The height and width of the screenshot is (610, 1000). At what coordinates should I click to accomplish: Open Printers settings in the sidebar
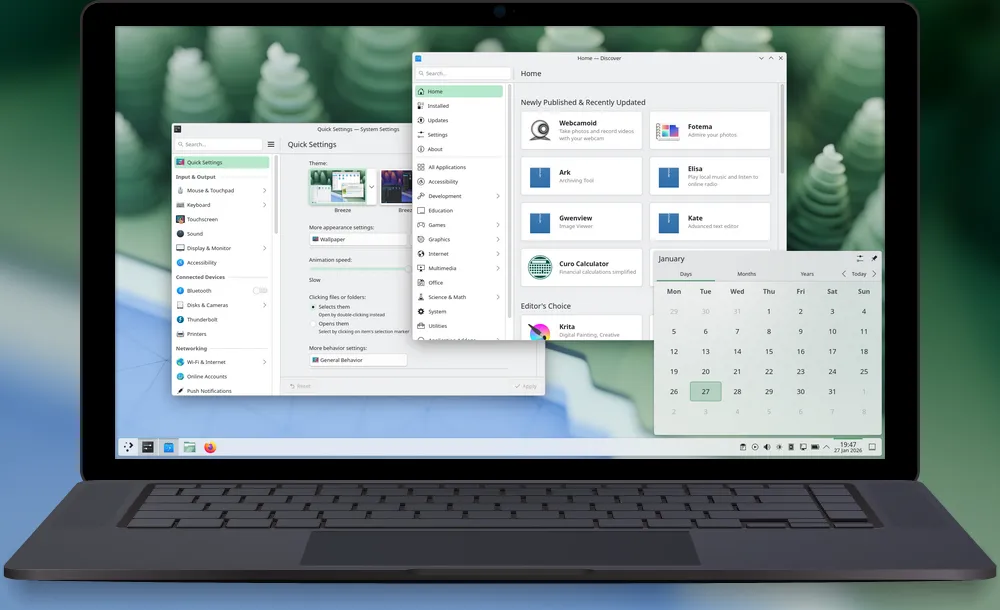click(x=200, y=334)
